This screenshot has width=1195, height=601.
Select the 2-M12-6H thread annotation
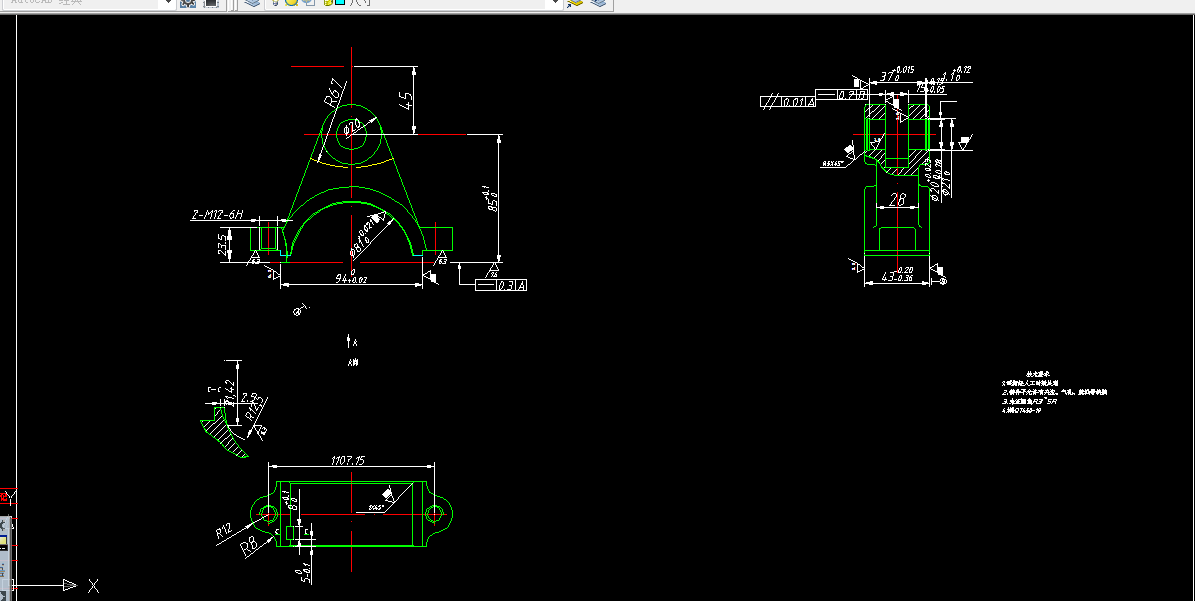[x=216, y=215]
